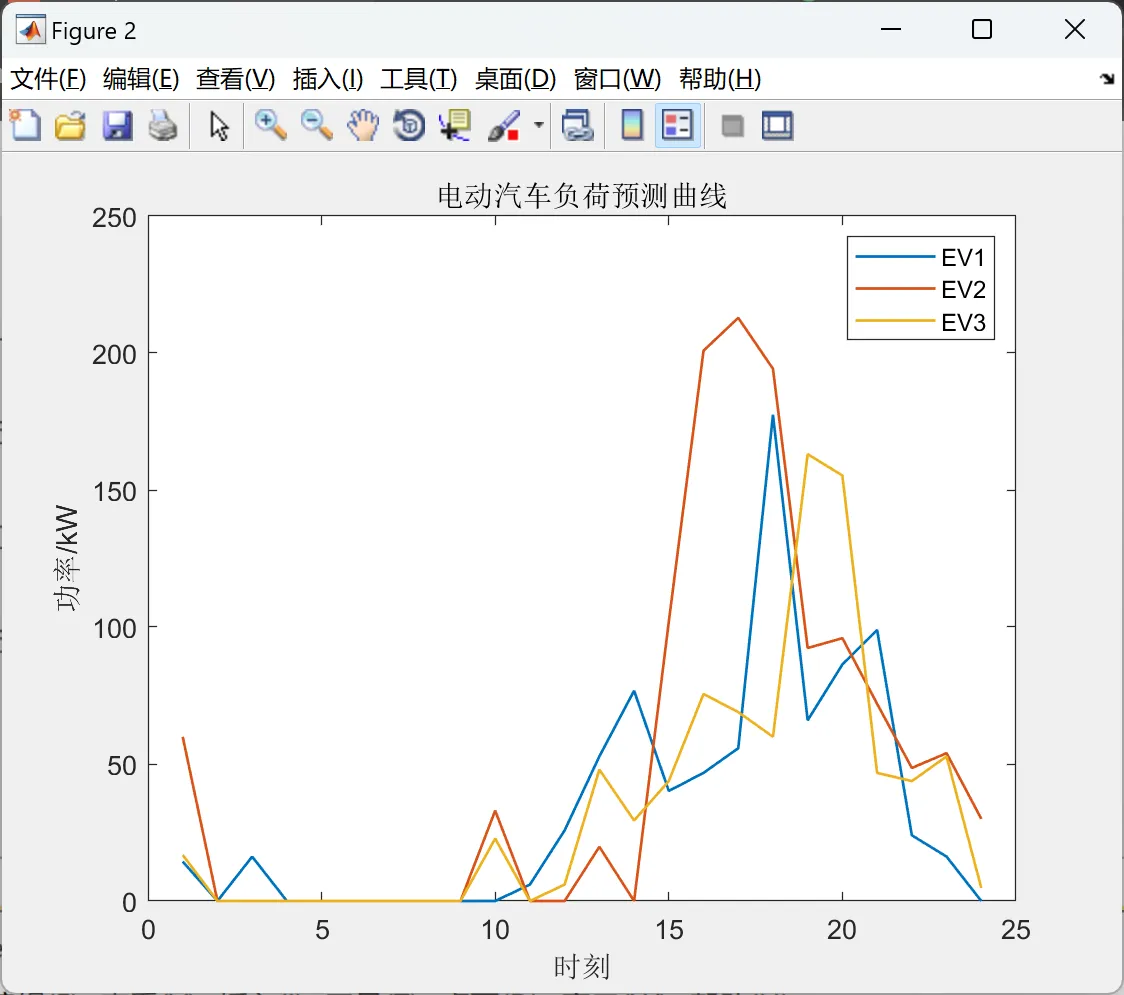Image resolution: width=1124 pixels, height=995 pixels.
Task: Click the EV1 curve peak near 177
Action: tap(773, 416)
